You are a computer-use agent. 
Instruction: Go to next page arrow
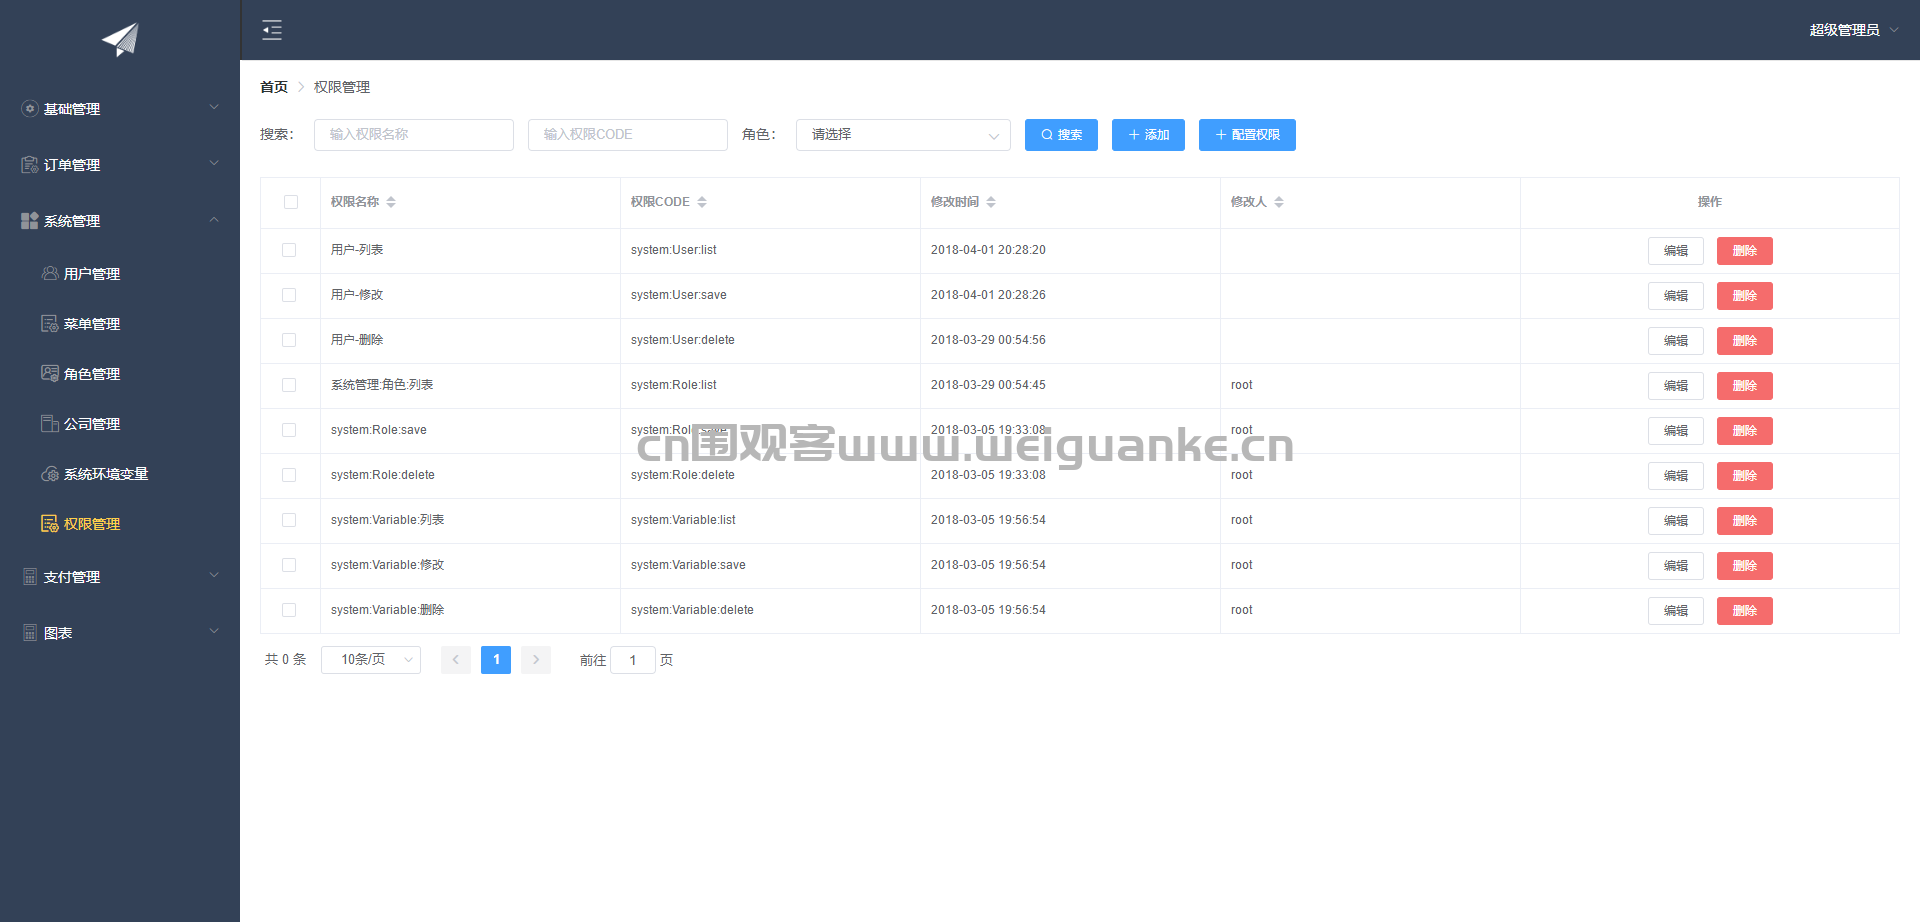[x=536, y=660]
